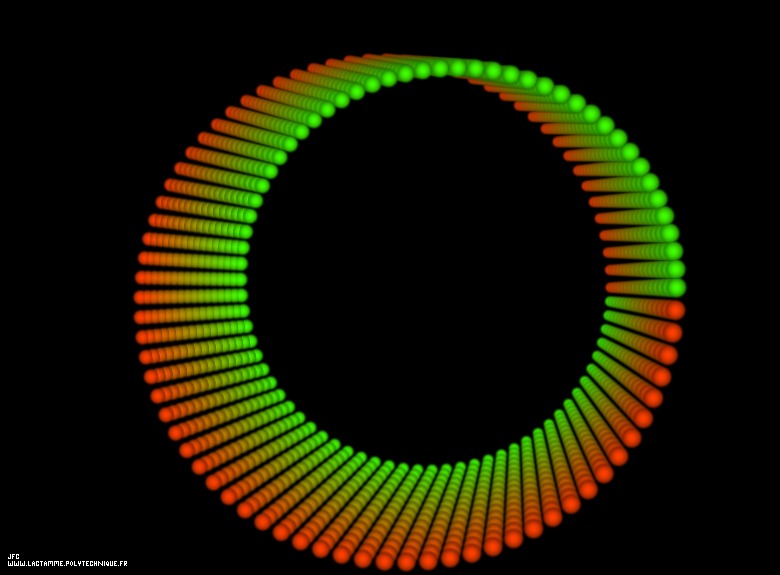Click the bottommost red sphere of the ring
The image size is (780, 575).
(407, 561)
